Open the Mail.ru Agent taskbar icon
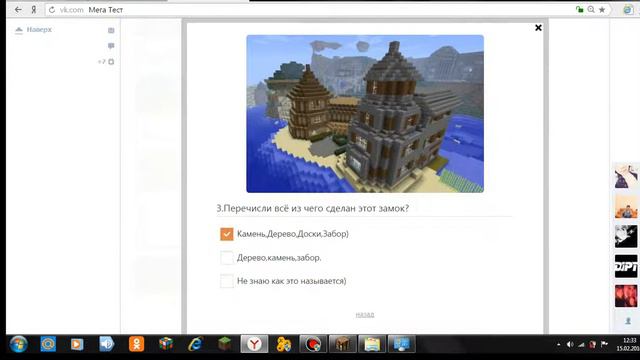The height and width of the screenshot is (360, 640). coord(48,344)
